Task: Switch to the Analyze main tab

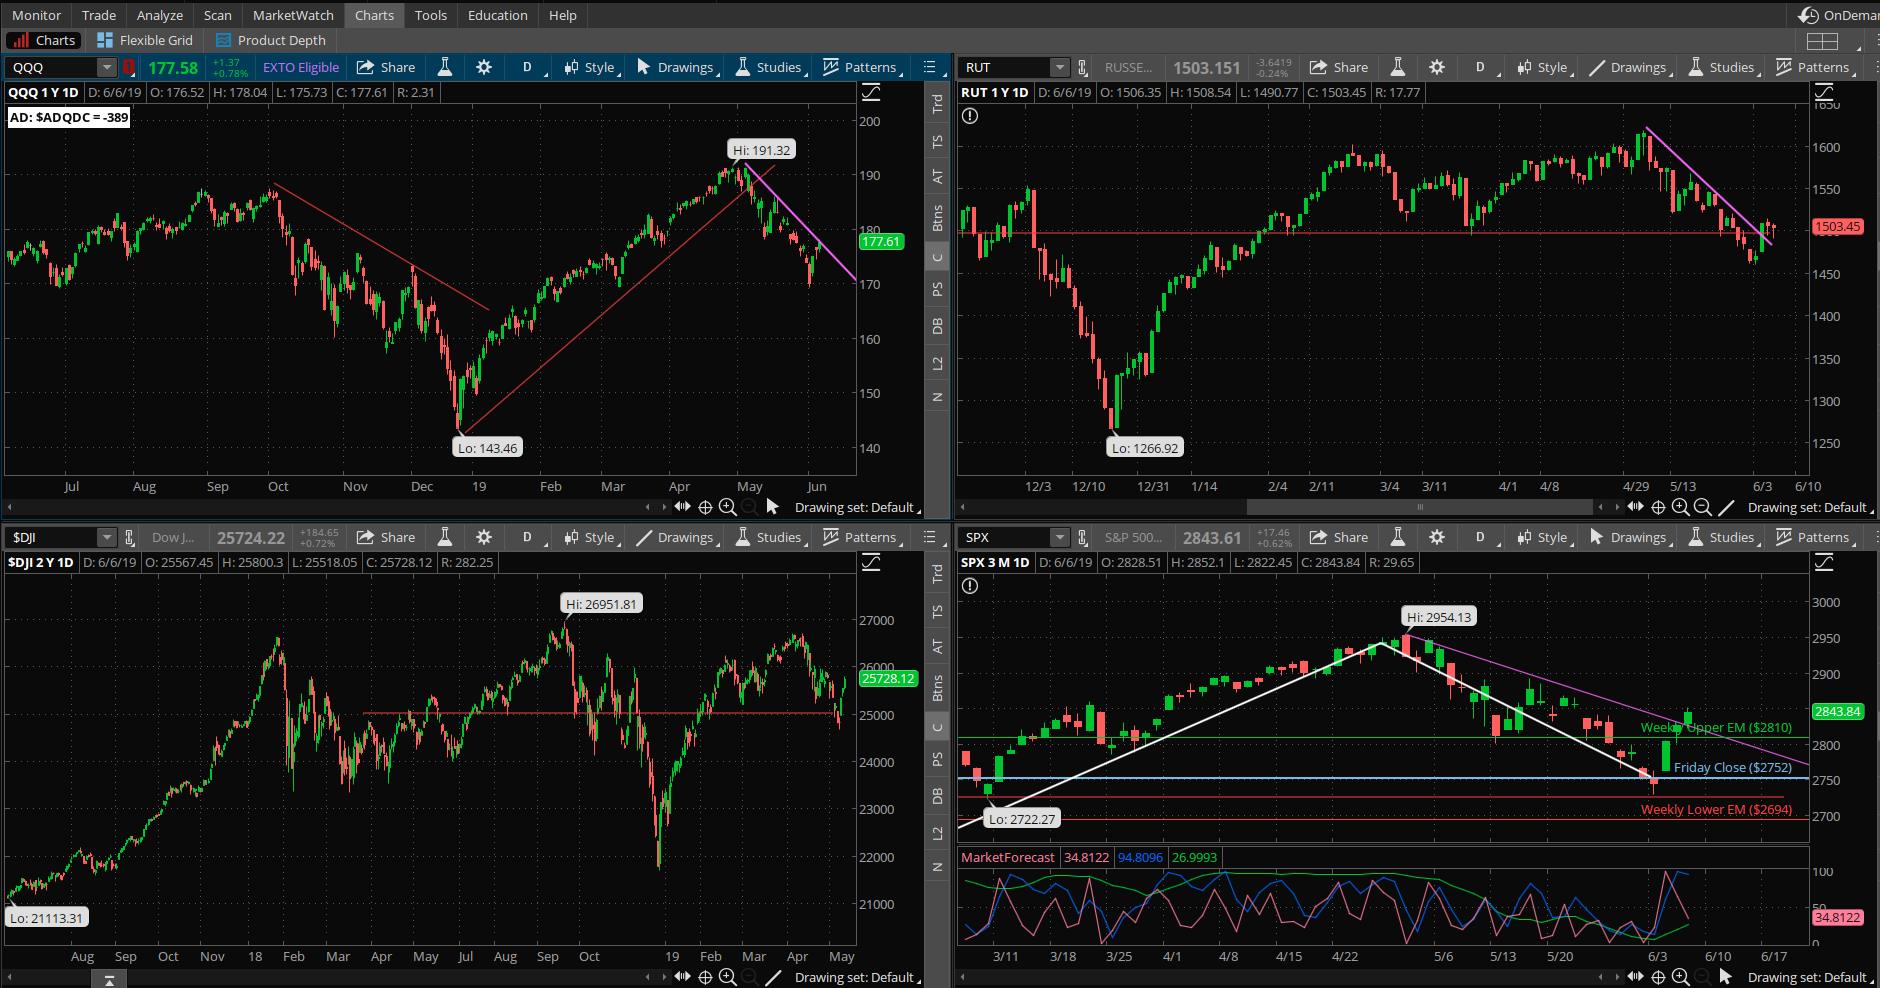Action: point(160,15)
